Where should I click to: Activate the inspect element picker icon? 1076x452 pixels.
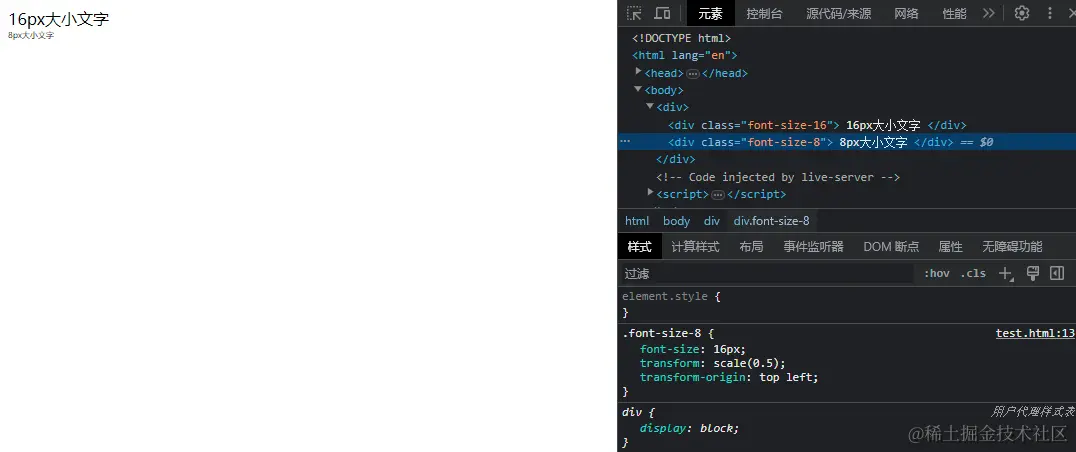[x=634, y=13]
